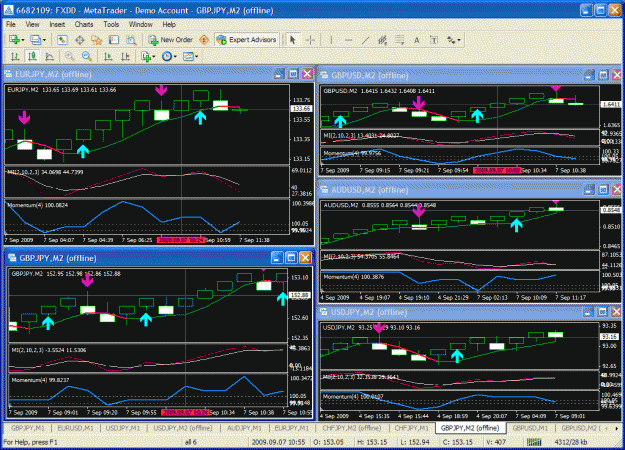Select the Equidistant Channel tool
Viewport: 625px width, 450px height.
click(x=383, y=40)
